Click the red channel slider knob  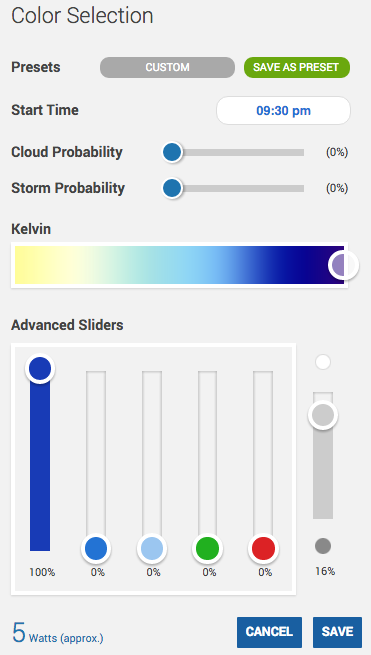(263, 548)
